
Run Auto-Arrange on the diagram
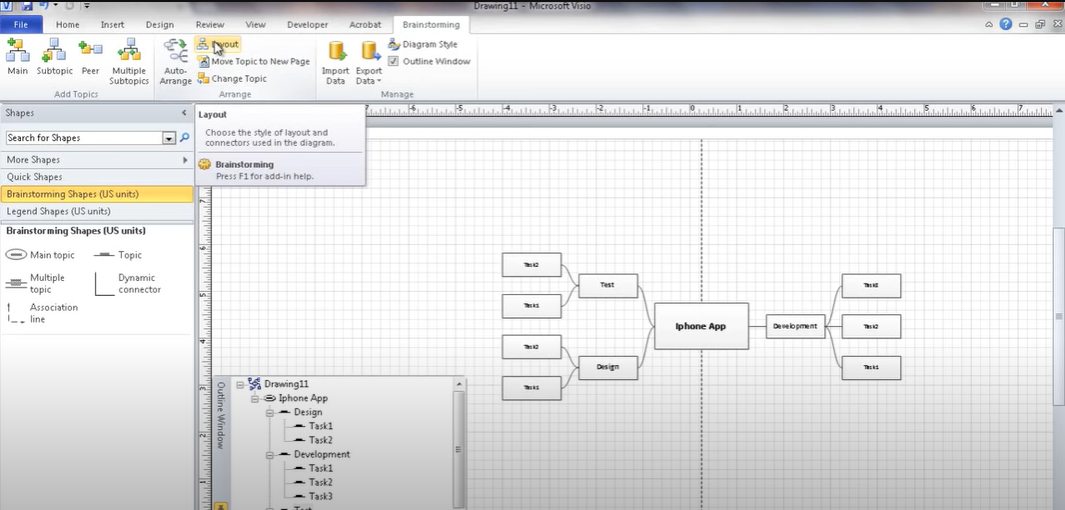coord(175,61)
